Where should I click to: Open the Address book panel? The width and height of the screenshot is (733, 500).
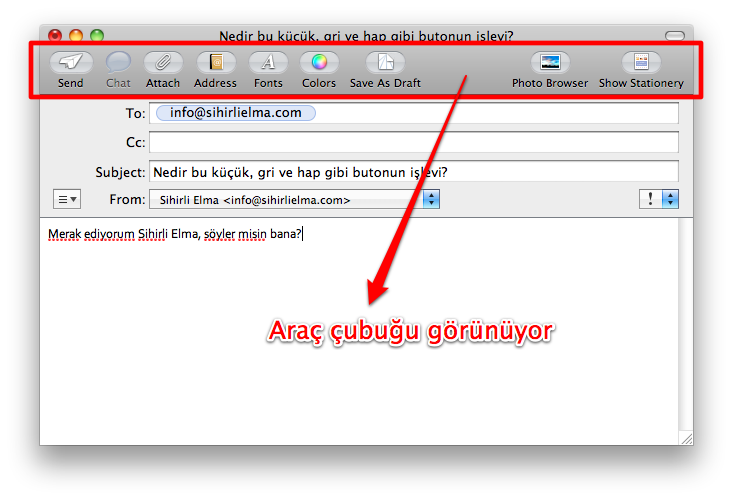215,63
